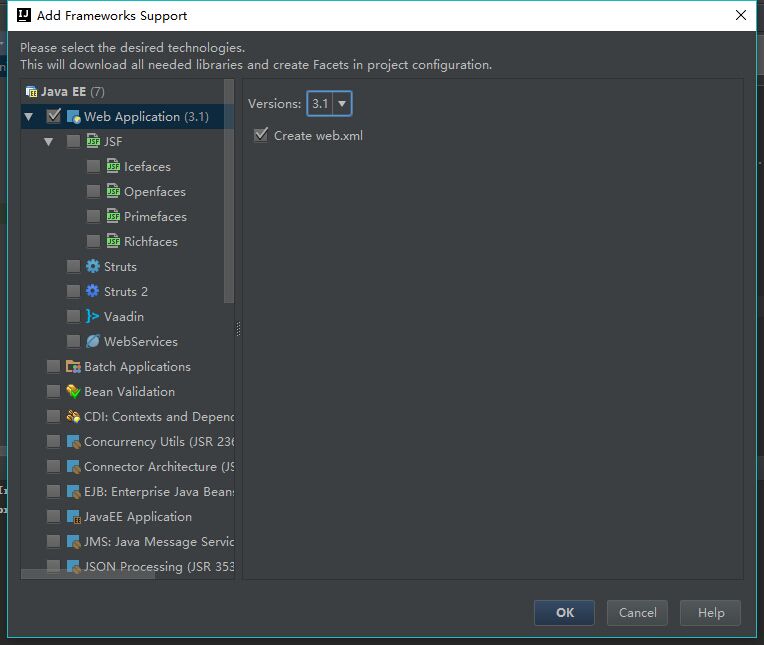
Task: Close the Add Frameworks Support dialog
Action: pyautogui.click(x=741, y=15)
